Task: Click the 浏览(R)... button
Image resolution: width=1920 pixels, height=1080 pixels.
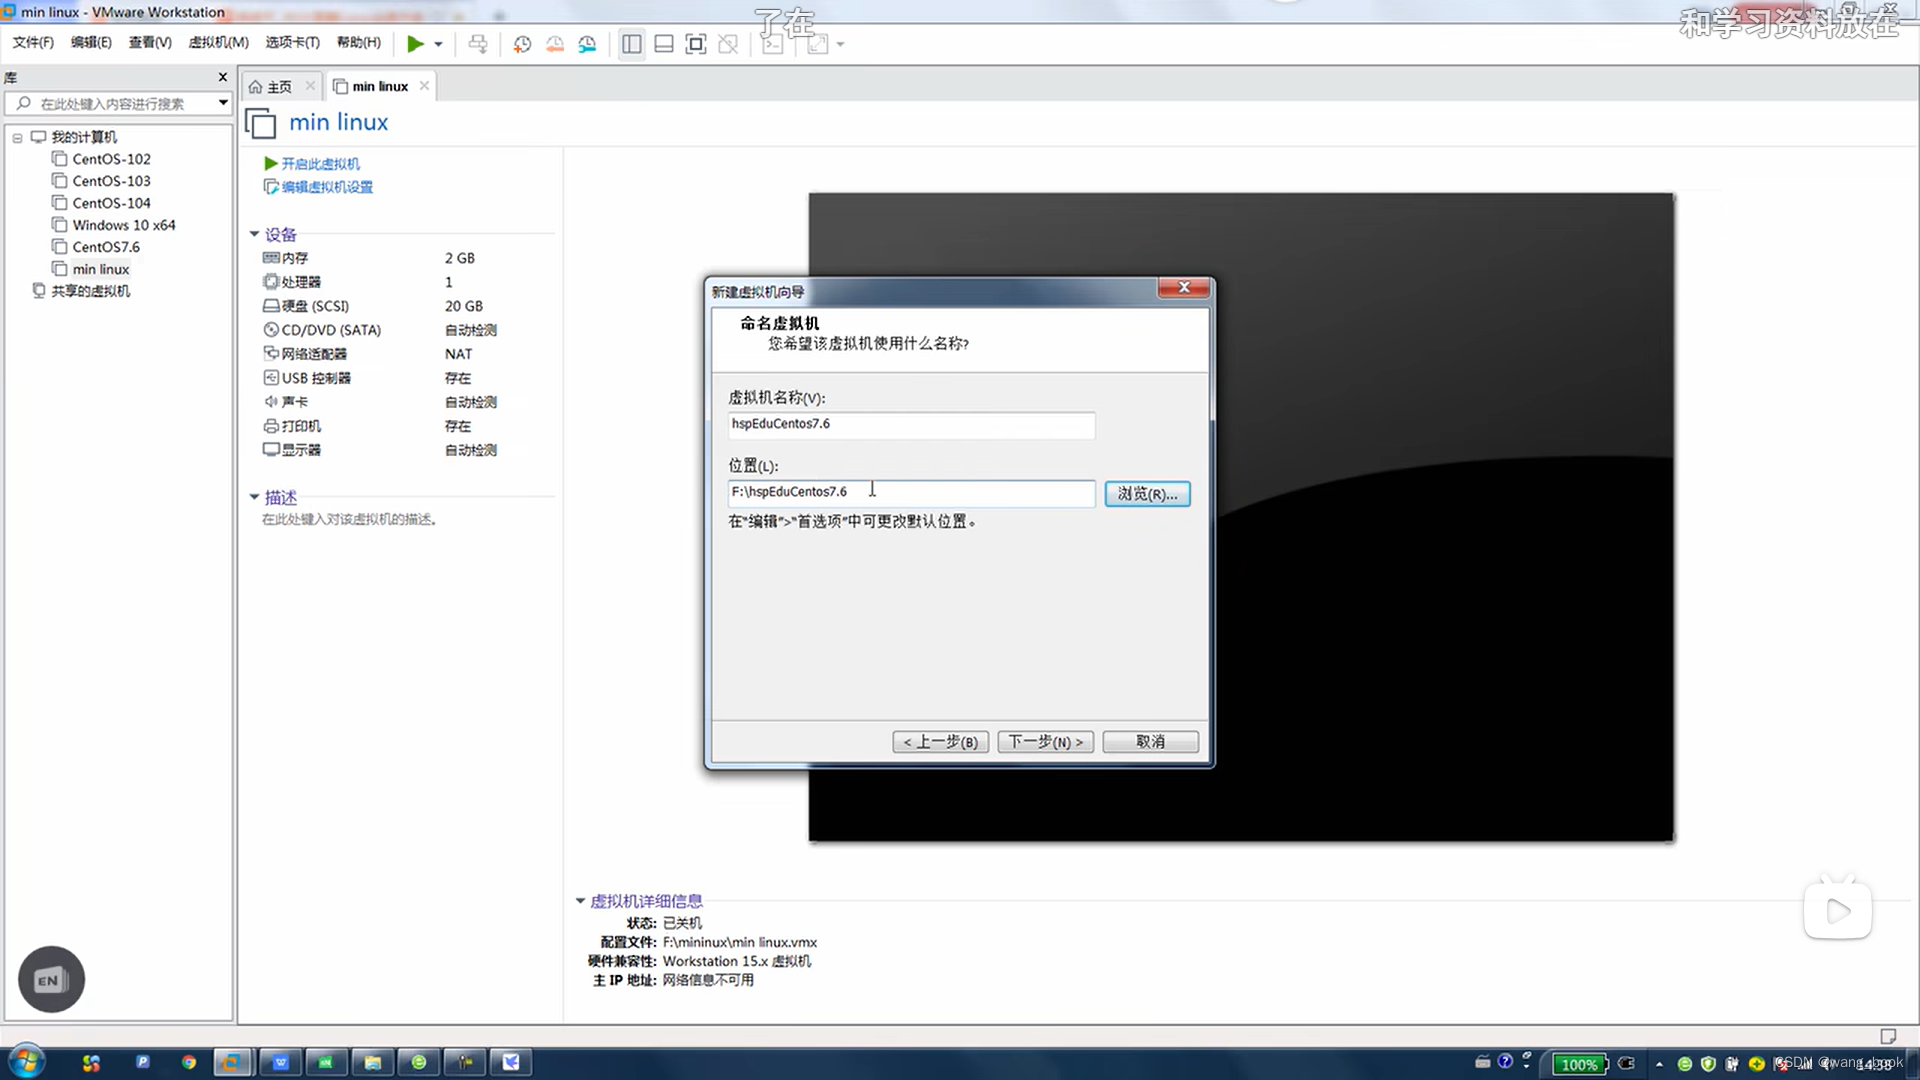Action: 1147,494
